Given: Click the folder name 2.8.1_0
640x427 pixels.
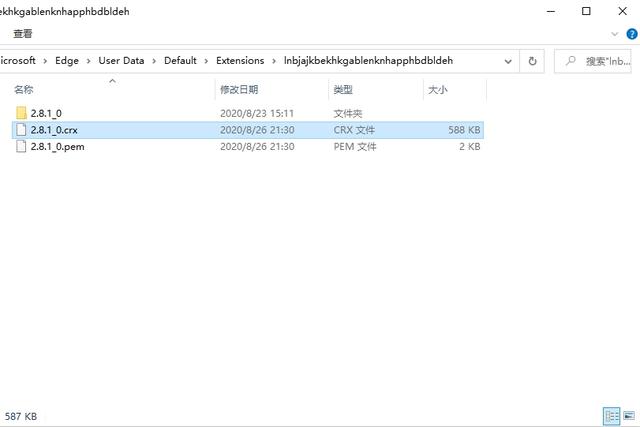Looking at the screenshot, I should [x=46, y=113].
